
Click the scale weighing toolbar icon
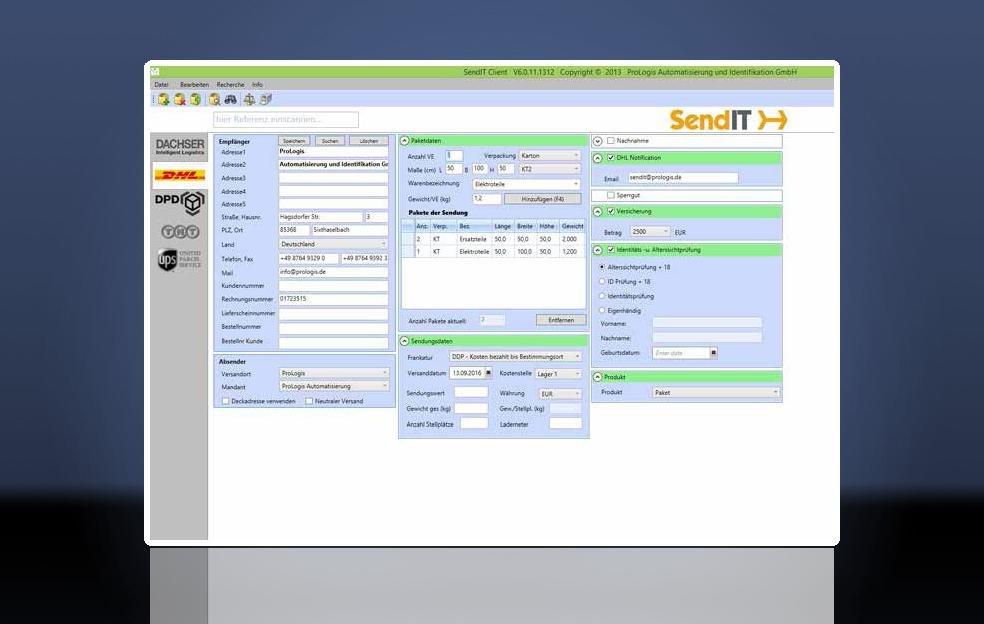click(249, 99)
